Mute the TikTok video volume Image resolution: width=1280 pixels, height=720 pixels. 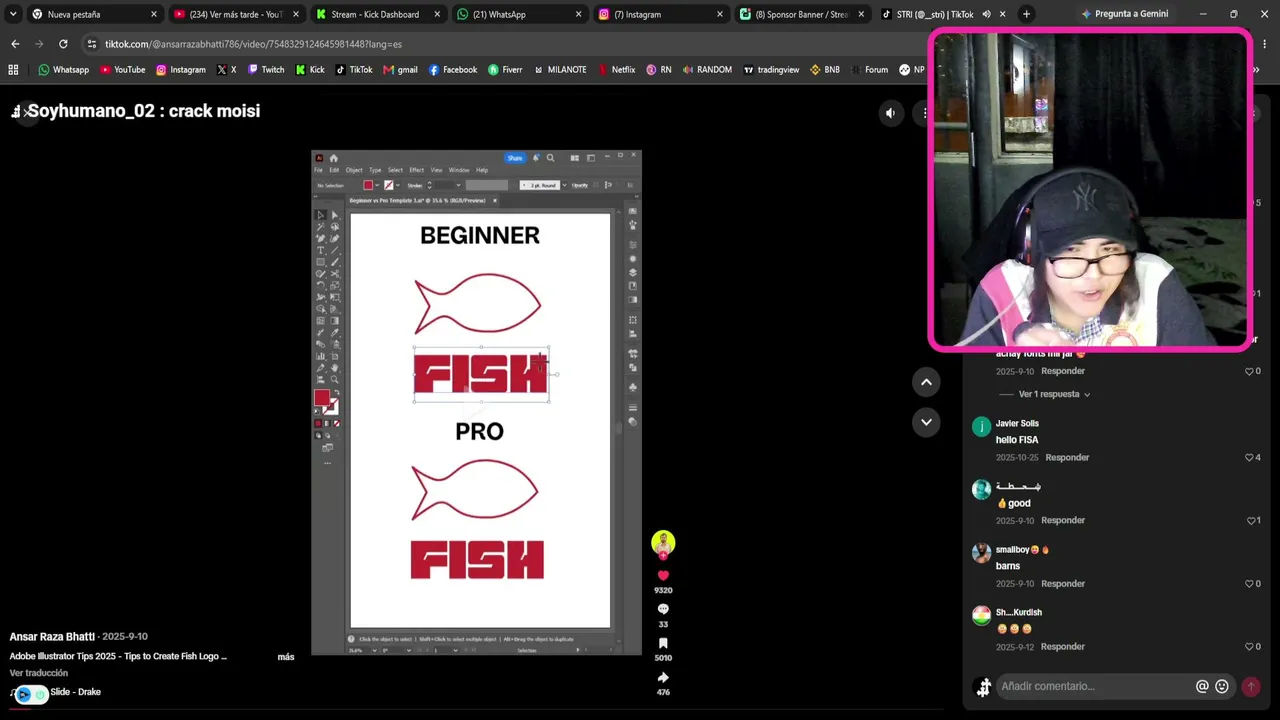[x=890, y=113]
